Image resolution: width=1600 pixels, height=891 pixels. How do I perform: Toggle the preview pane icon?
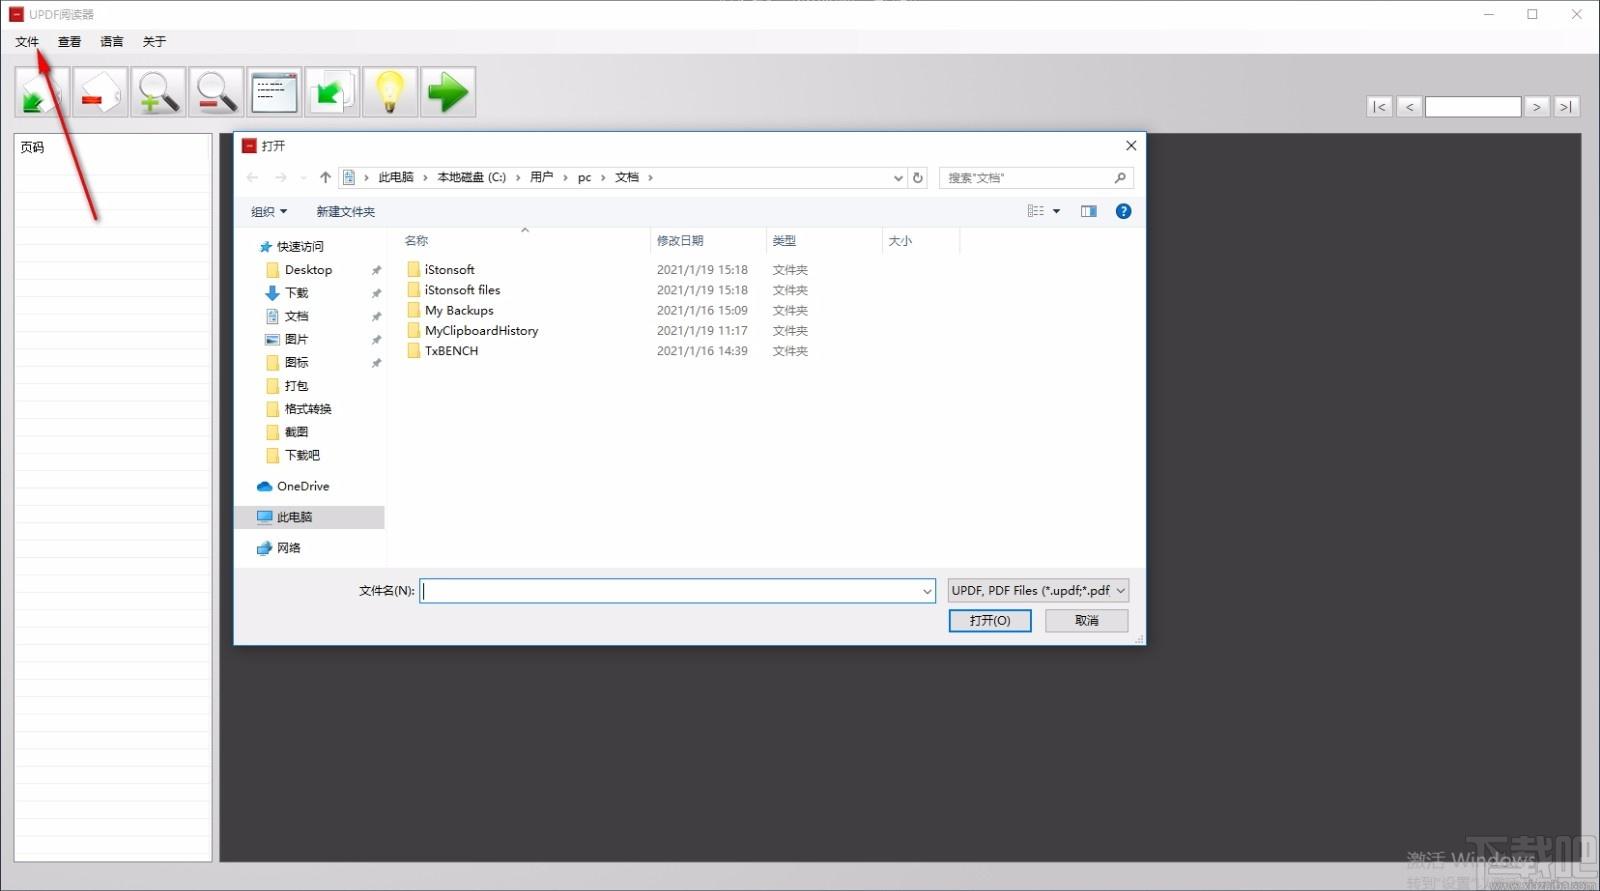tap(1089, 211)
